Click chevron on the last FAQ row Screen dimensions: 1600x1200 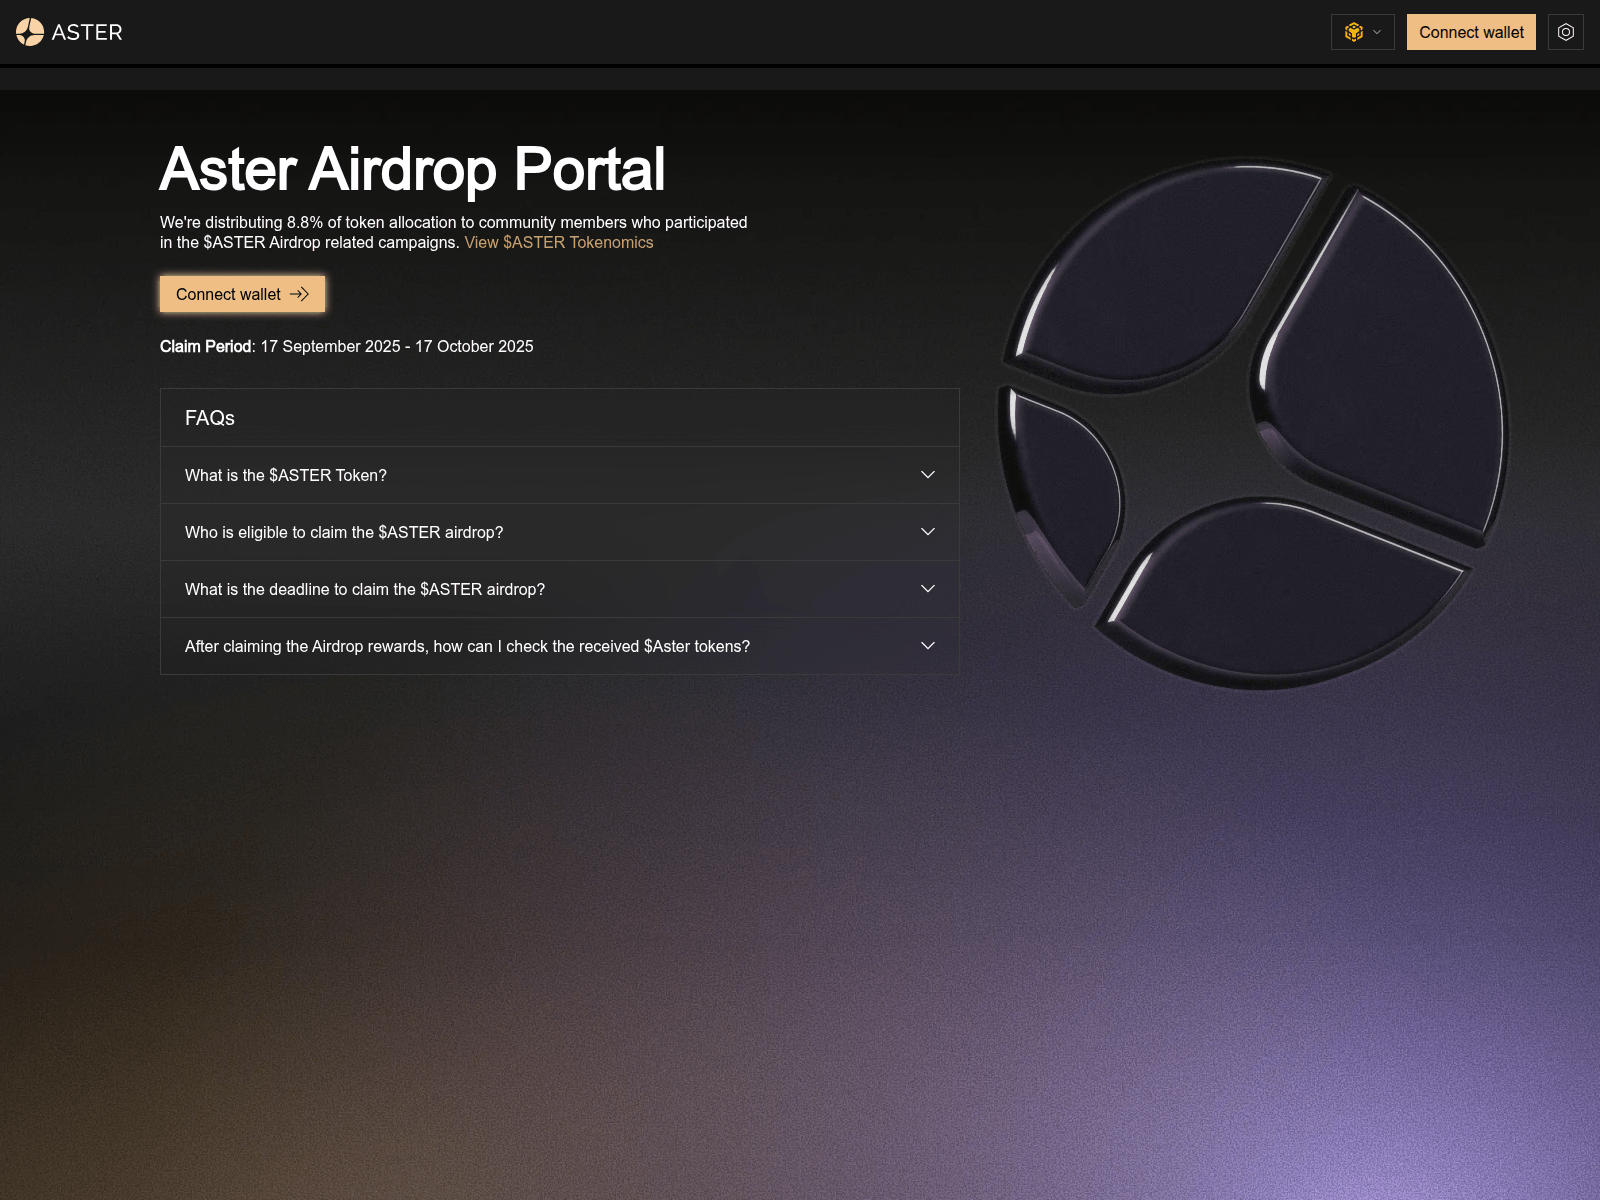click(x=927, y=646)
